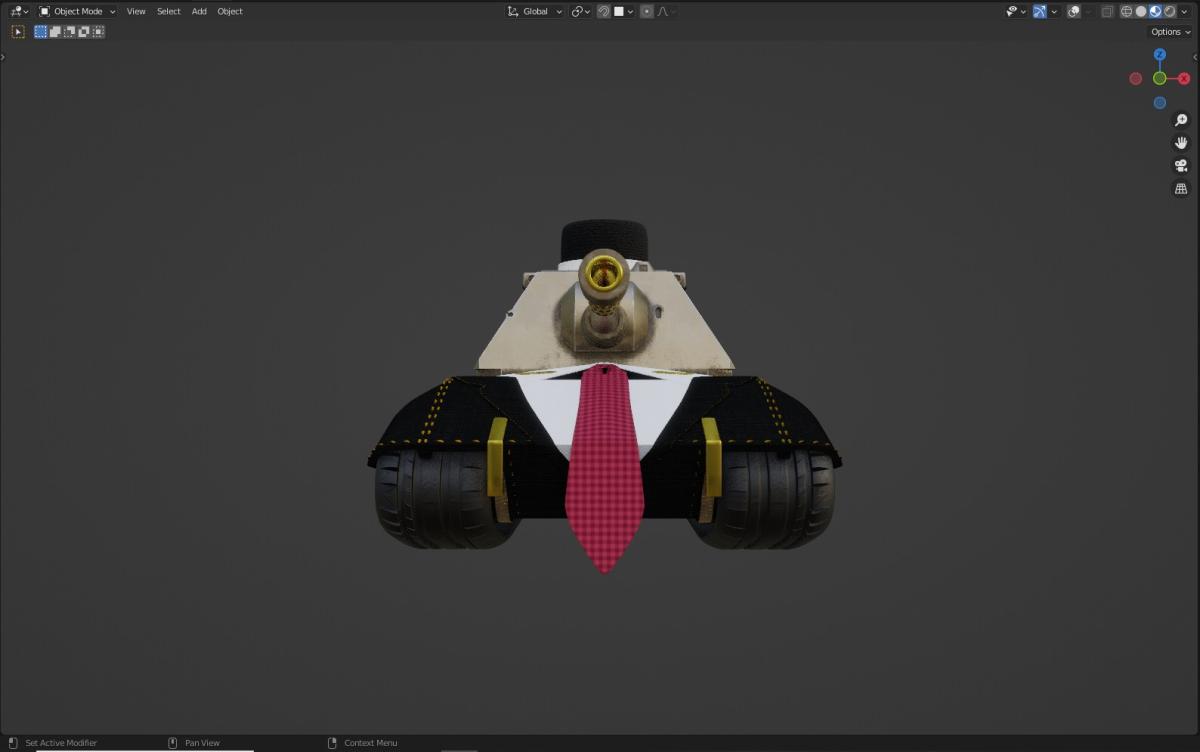This screenshot has width=1200, height=752.
Task: Expand the right sidebar arrow
Action: [x=1196, y=57]
